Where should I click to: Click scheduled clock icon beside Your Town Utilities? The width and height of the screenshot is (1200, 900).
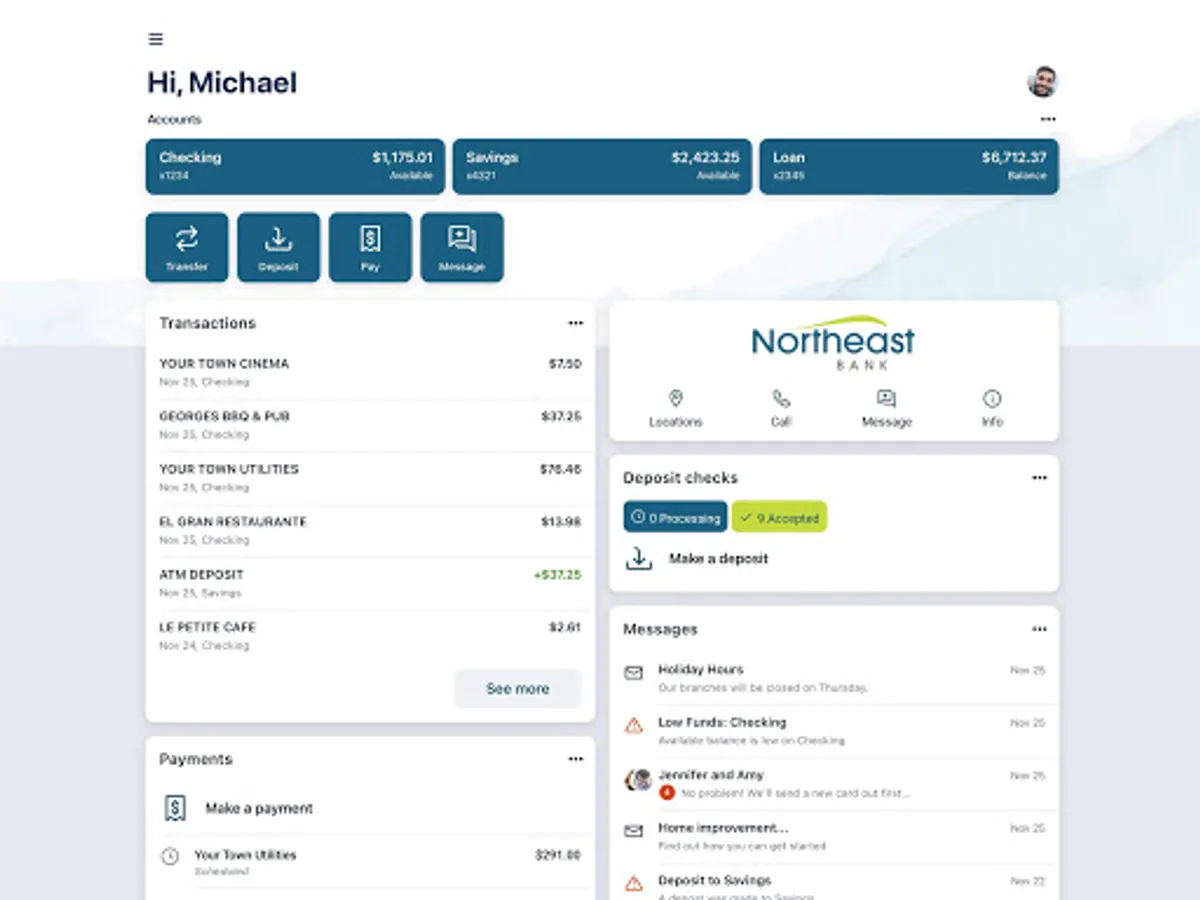pos(170,856)
